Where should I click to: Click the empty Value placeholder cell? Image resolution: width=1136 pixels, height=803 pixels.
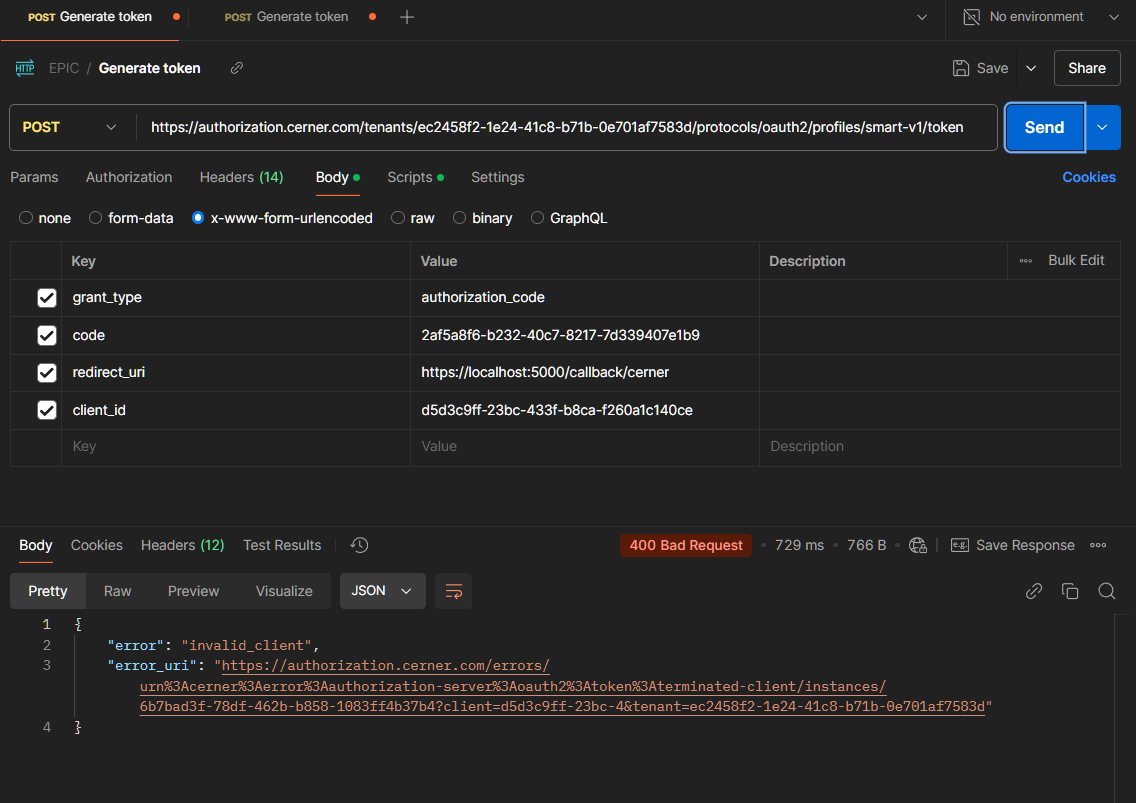(x=585, y=447)
